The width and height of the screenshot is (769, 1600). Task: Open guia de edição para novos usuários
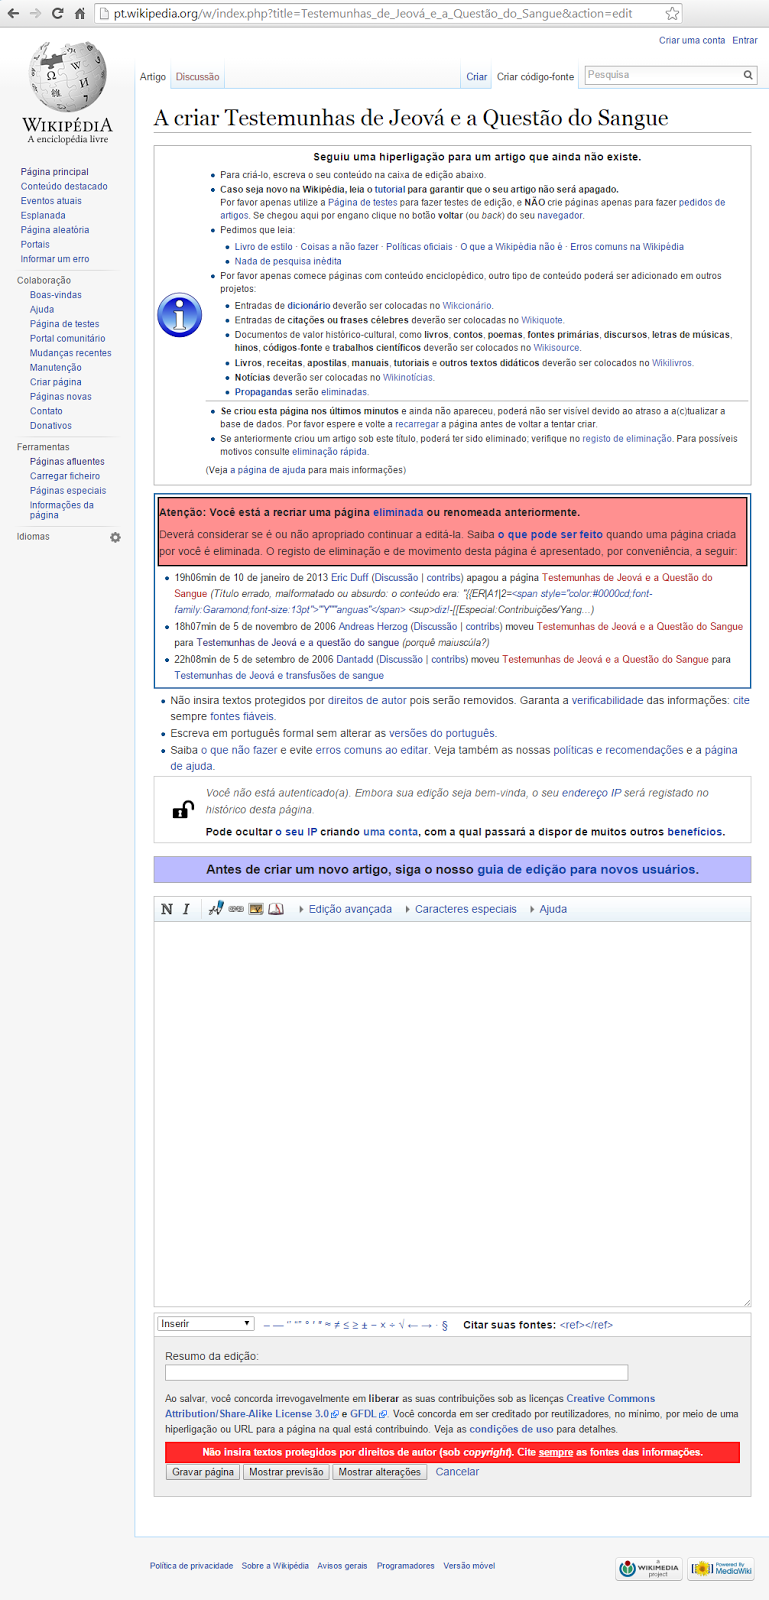pyautogui.click(x=588, y=869)
